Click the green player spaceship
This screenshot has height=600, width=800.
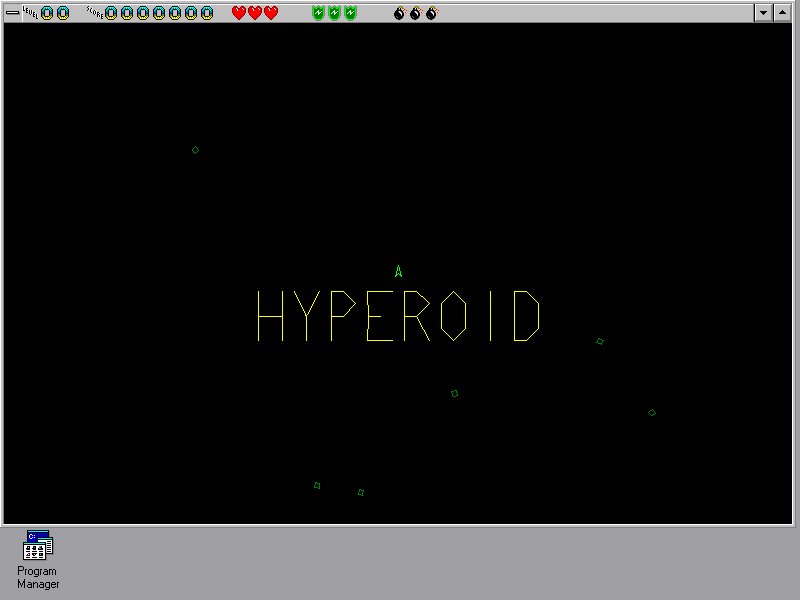(398, 271)
